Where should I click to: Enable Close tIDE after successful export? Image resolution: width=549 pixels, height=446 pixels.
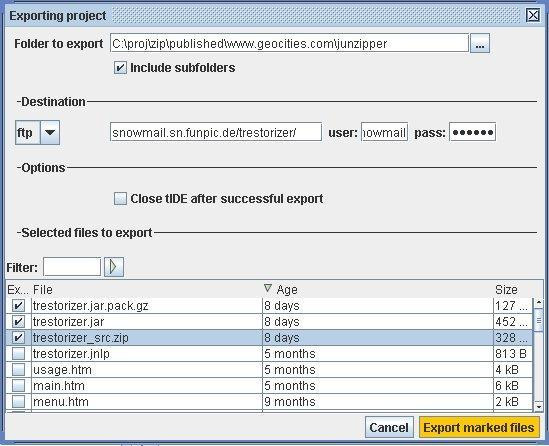[x=120, y=198]
